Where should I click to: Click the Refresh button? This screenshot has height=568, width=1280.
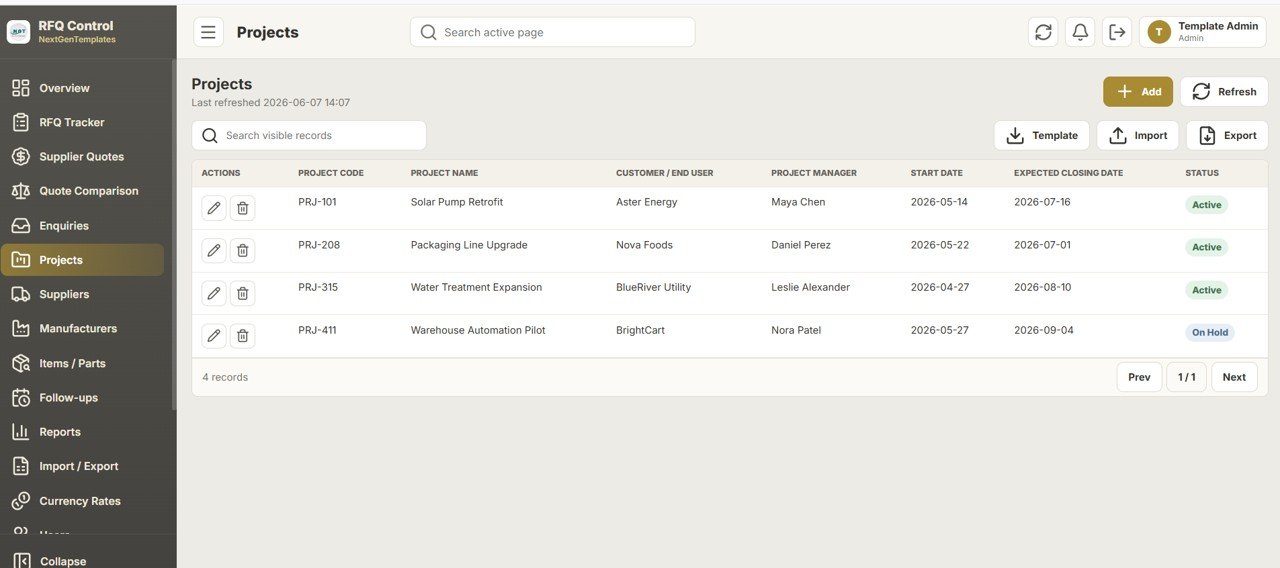[x=1224, y=92]
